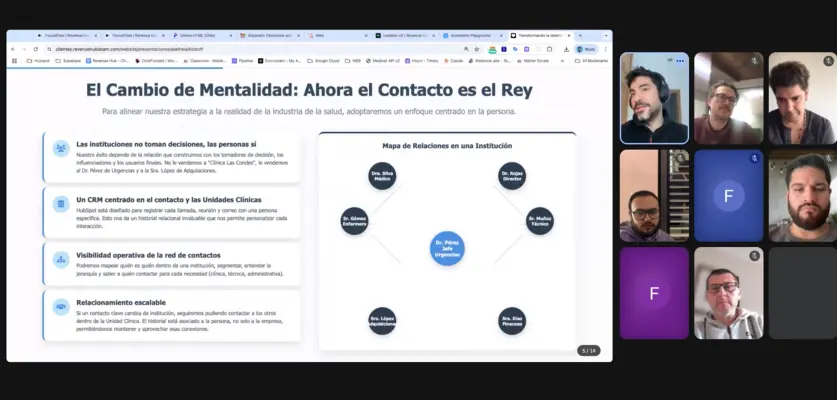Screen dimensions: 837x400
Task: Expand the tab search dropdown arrow
Action: (x=606, y=35)
